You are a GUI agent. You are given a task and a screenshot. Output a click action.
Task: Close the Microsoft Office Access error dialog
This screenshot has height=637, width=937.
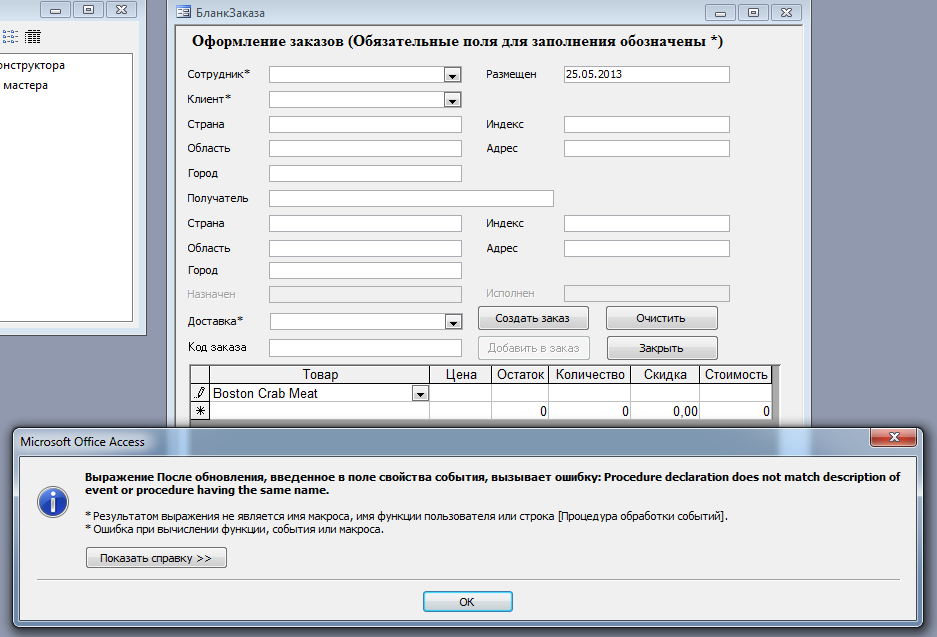coord(893,437)
